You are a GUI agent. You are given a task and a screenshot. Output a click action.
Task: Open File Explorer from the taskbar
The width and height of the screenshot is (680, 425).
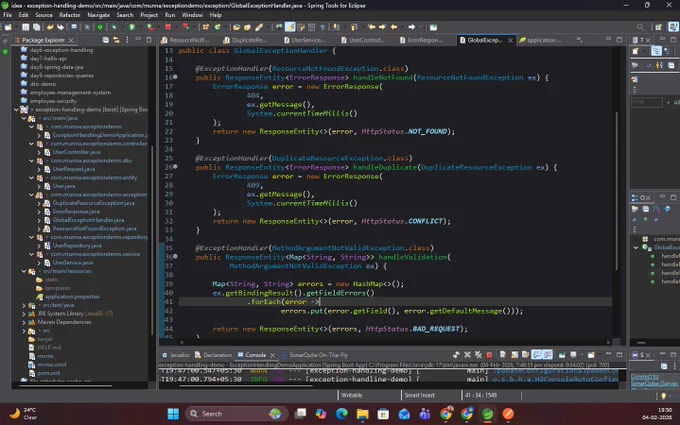pyautogui.click(x=363, y=414)
